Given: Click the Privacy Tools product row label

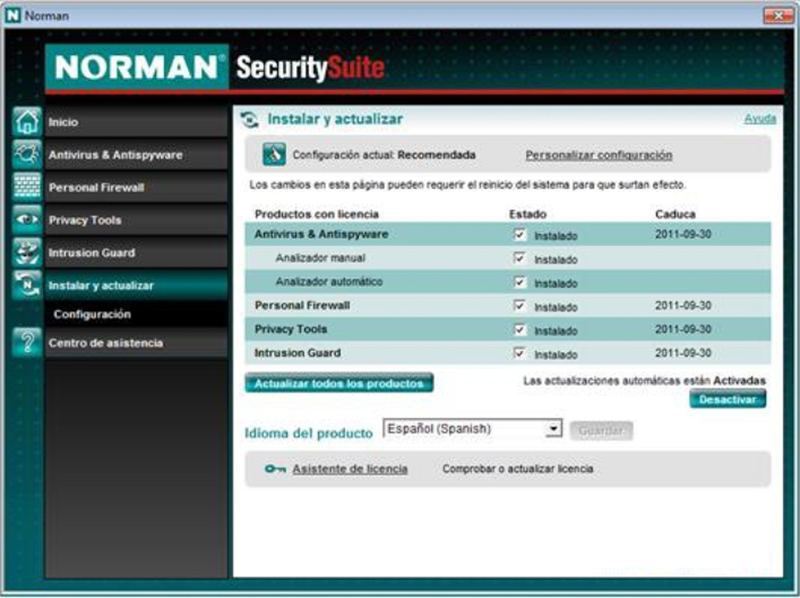Looking at the screenshot, I should [x=291, y=329].
